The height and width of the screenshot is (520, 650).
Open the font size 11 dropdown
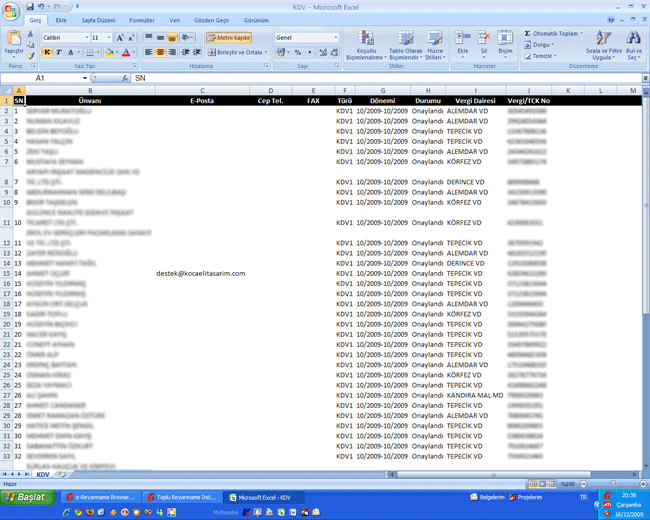pyautogui.click(x=109, y=38)
